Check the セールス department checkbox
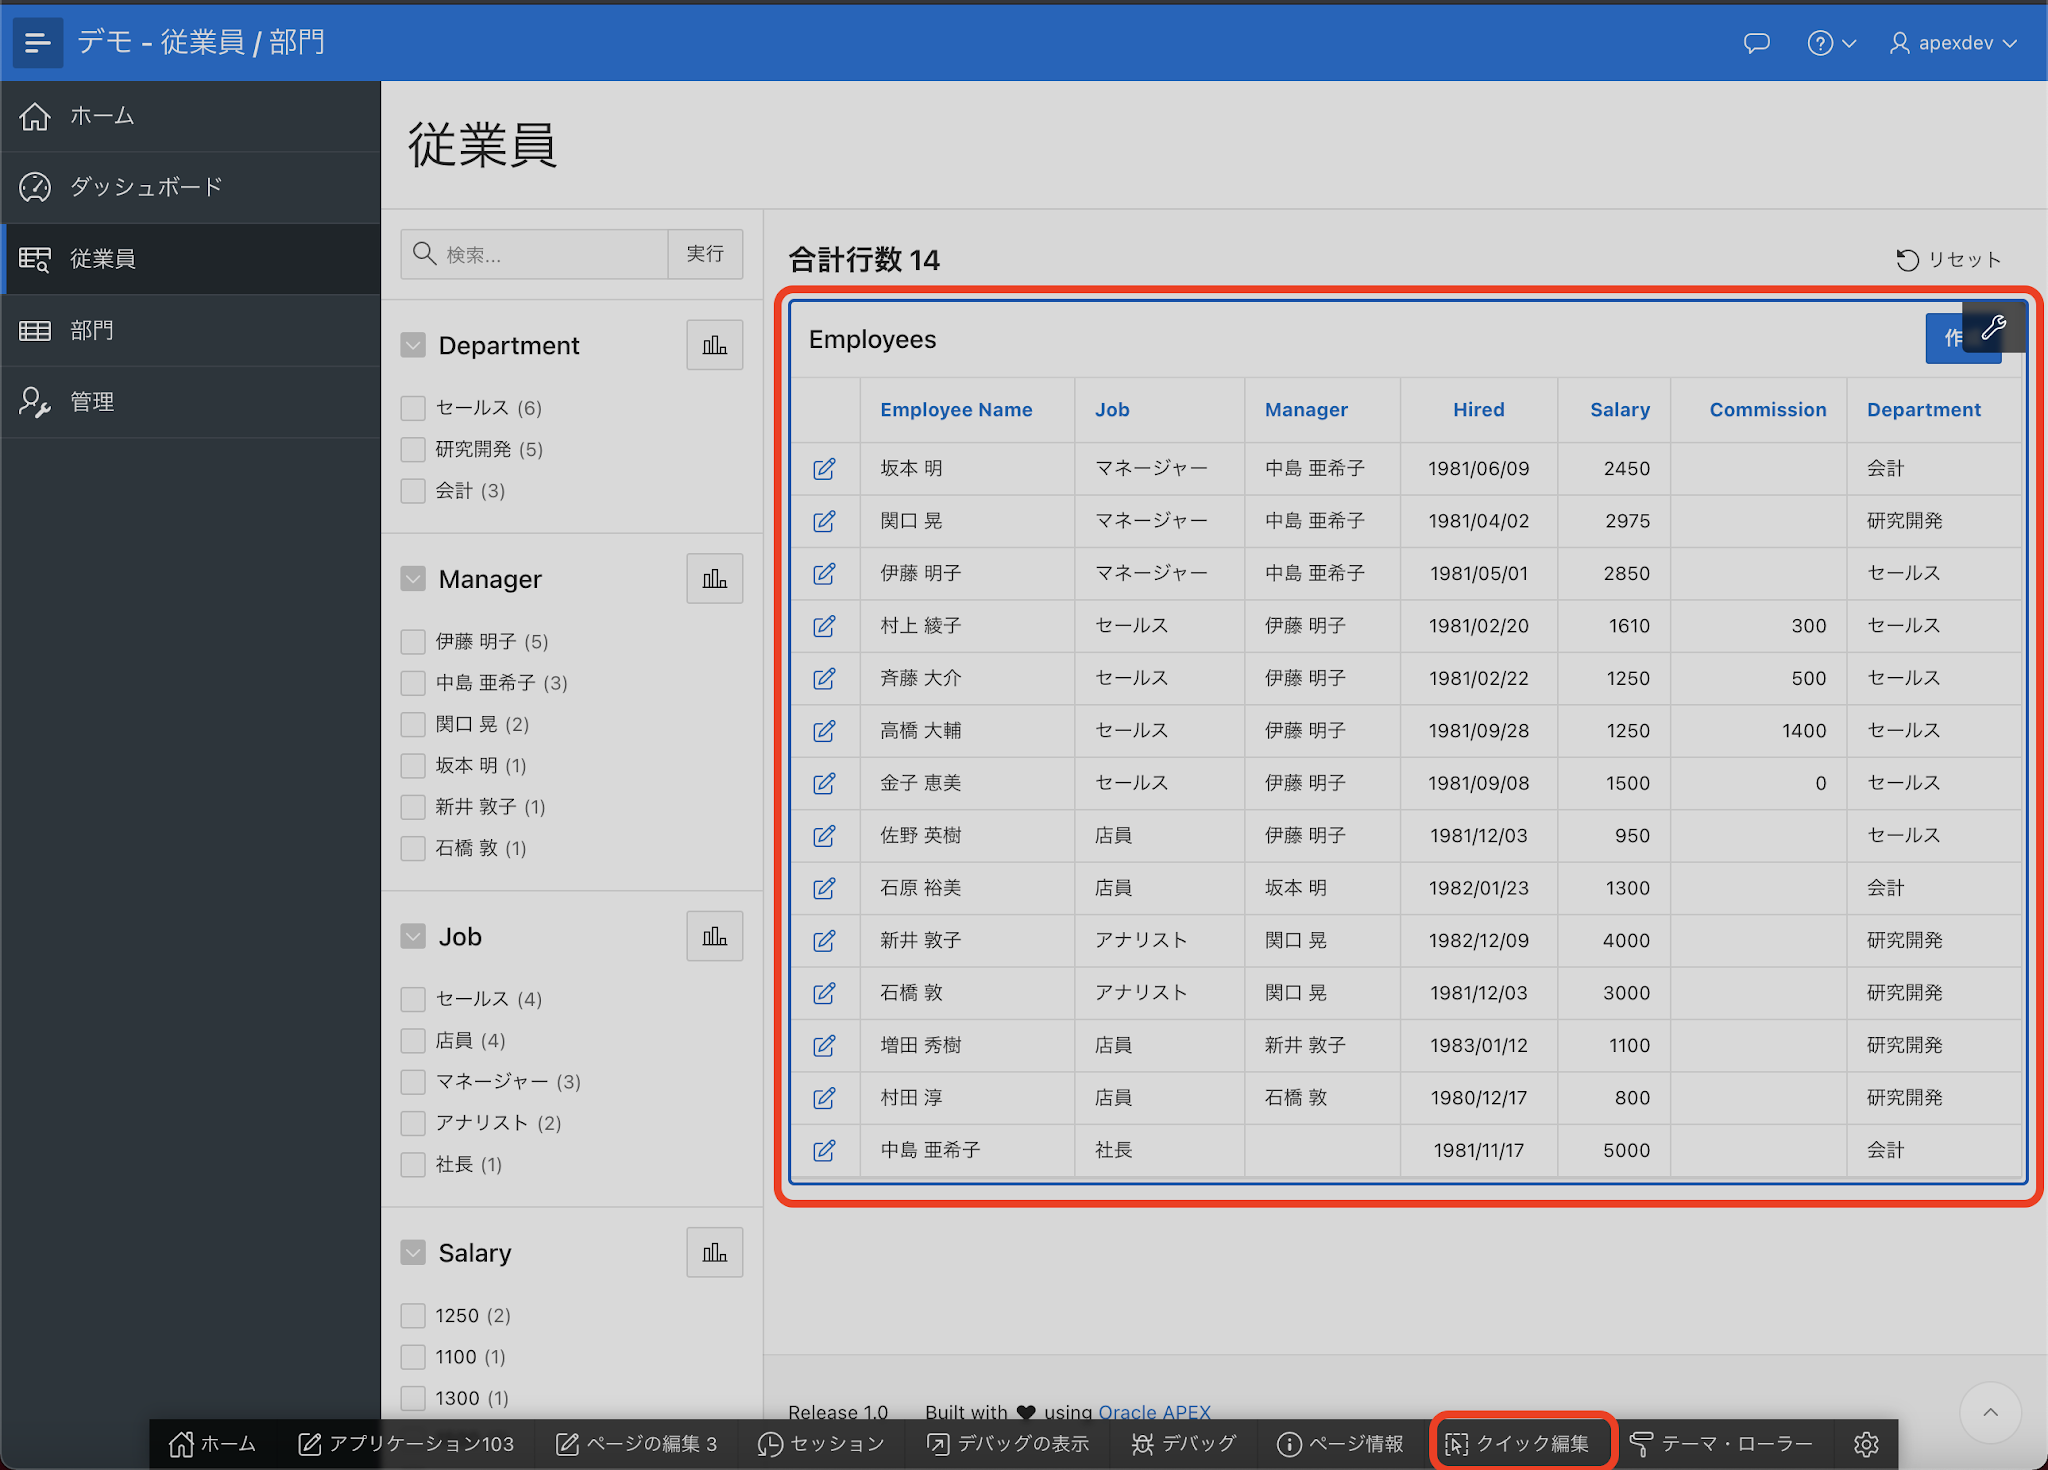 pyautogui.click(x=413, y=408)
